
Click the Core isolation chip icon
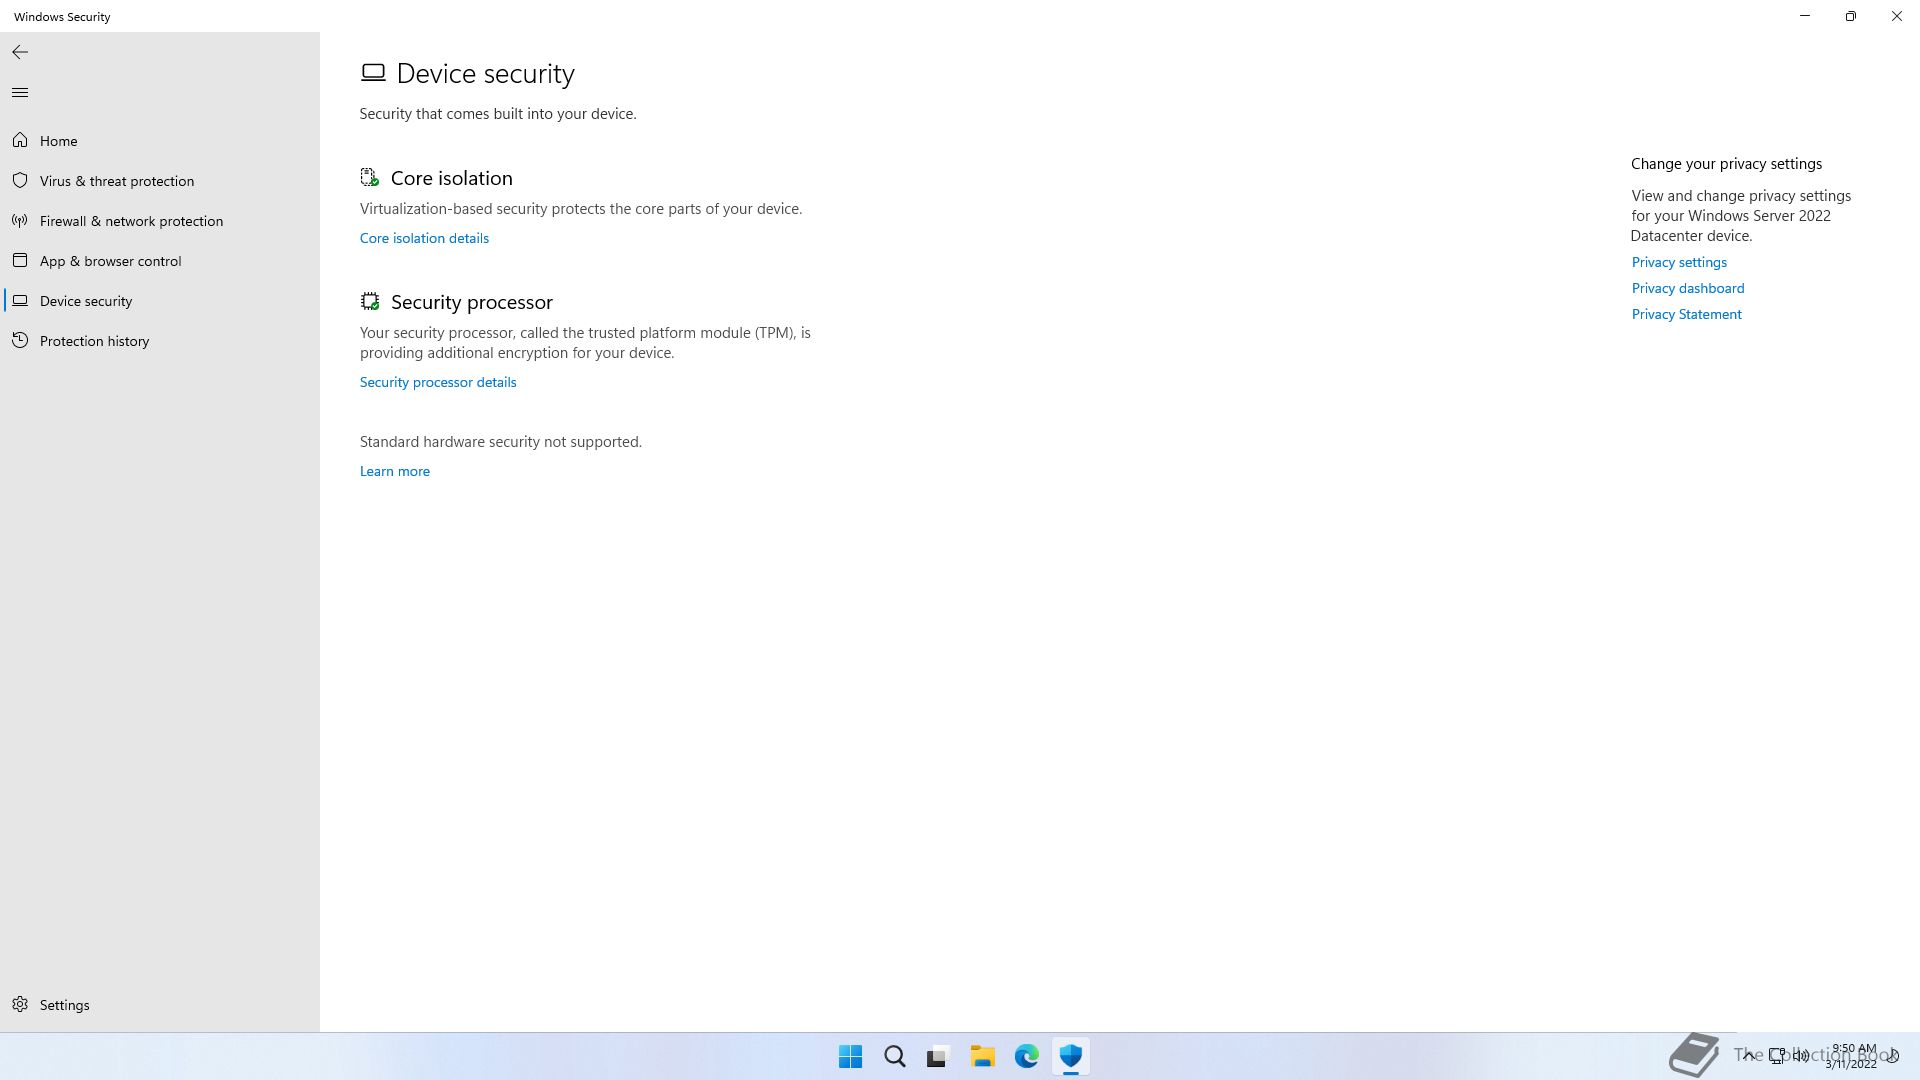point(370,178)
